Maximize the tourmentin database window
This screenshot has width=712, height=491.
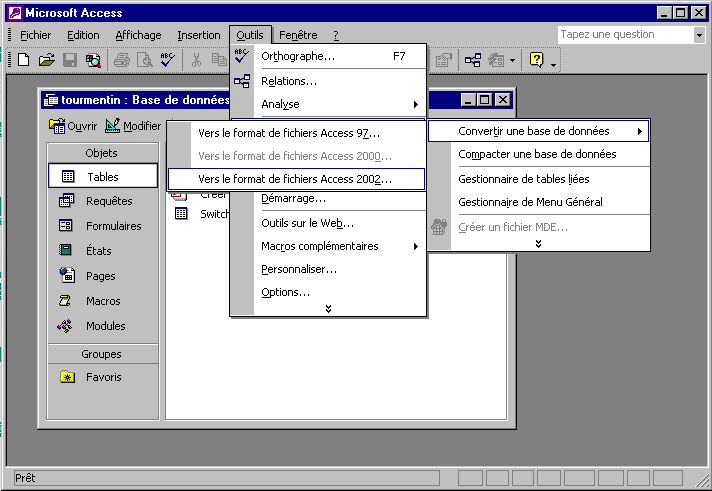coord(485,99)
